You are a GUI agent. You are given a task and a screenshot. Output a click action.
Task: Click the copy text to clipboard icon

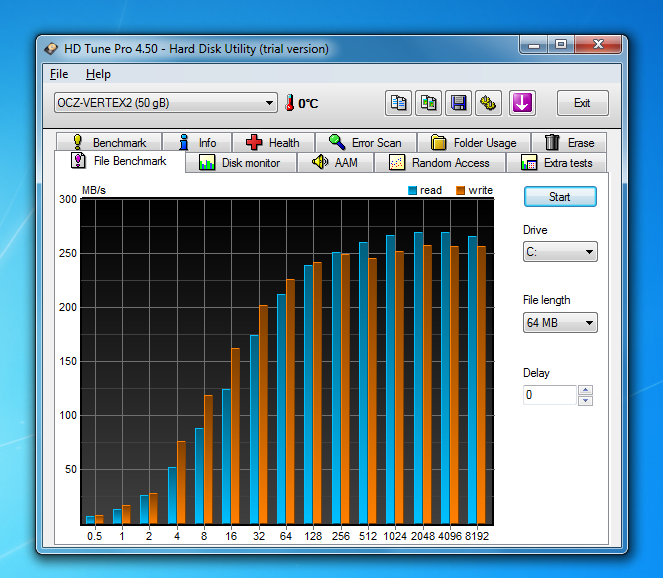(399, 103)
